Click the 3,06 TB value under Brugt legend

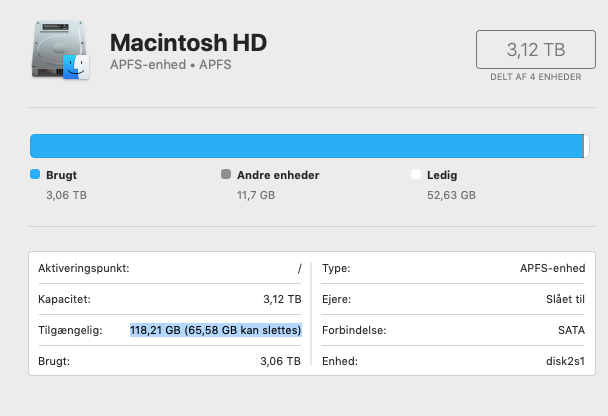pyautogui.click(x=66, y=195)
